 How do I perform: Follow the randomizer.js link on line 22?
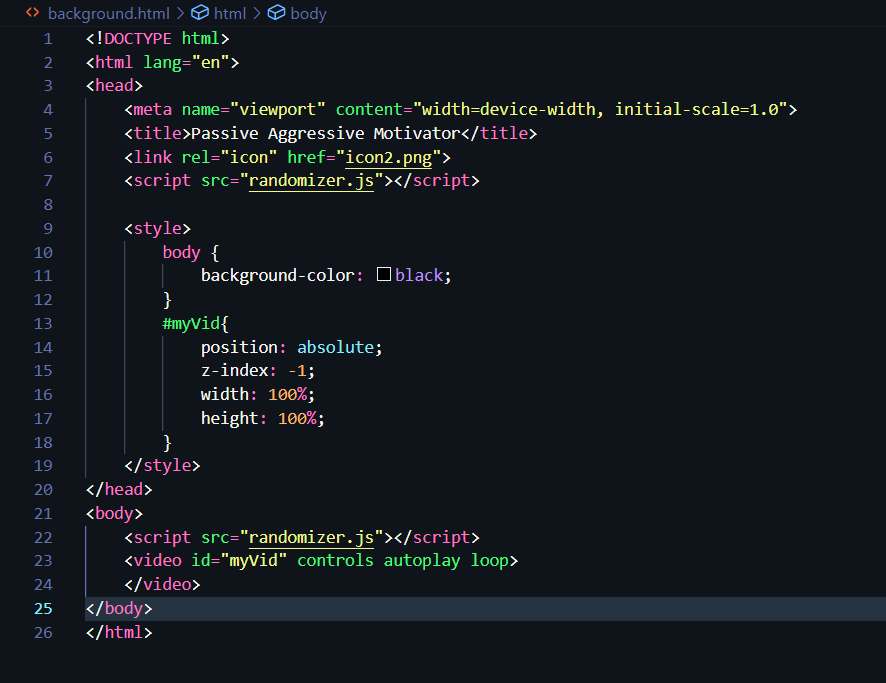coord(311,537)
